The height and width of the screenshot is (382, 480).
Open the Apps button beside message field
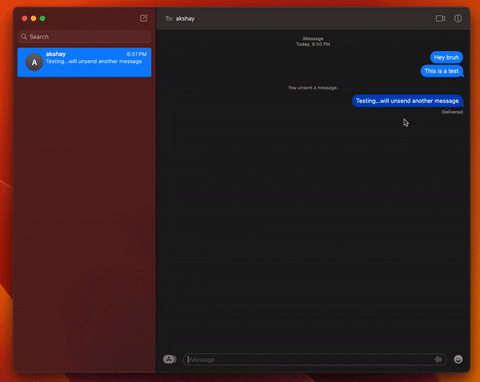[170, 359]
